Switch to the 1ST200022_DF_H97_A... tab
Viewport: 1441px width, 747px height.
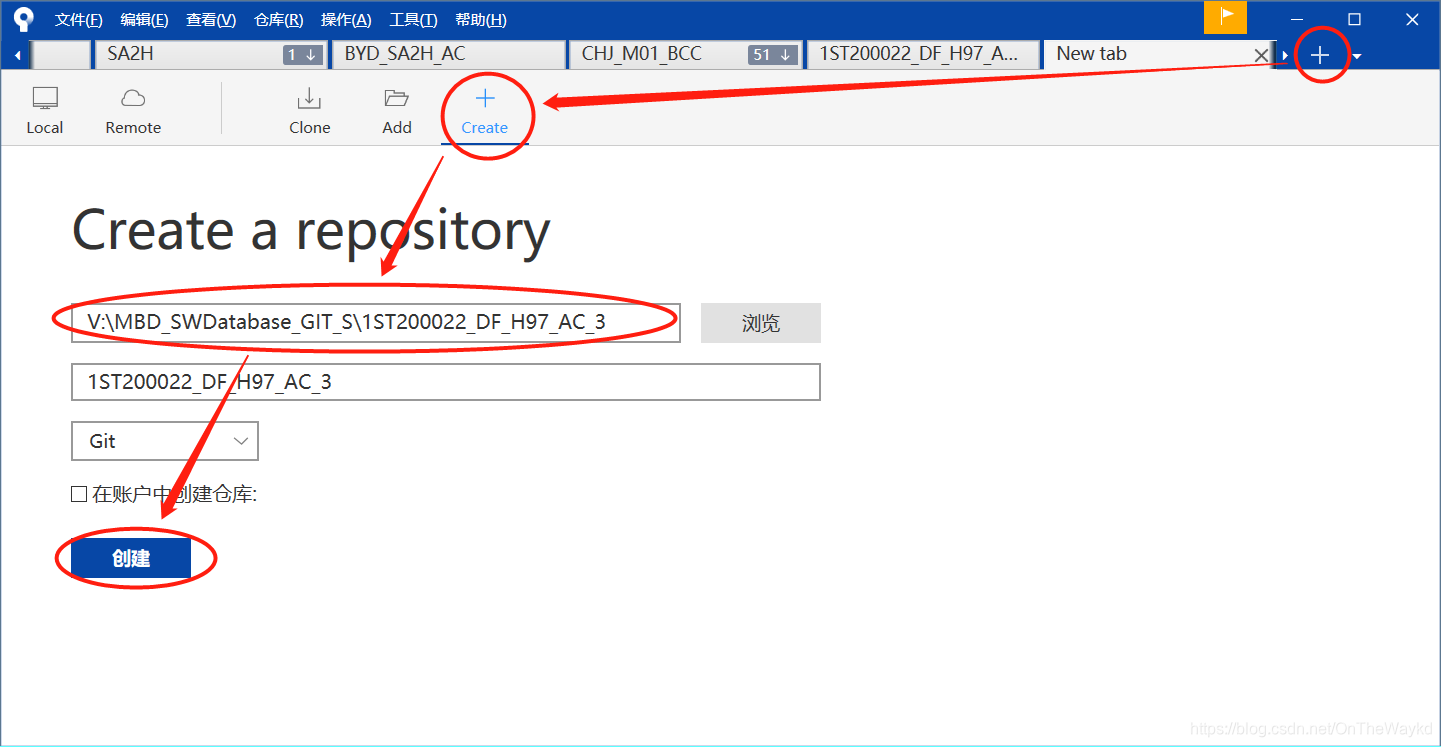click(x=923, y=55)
